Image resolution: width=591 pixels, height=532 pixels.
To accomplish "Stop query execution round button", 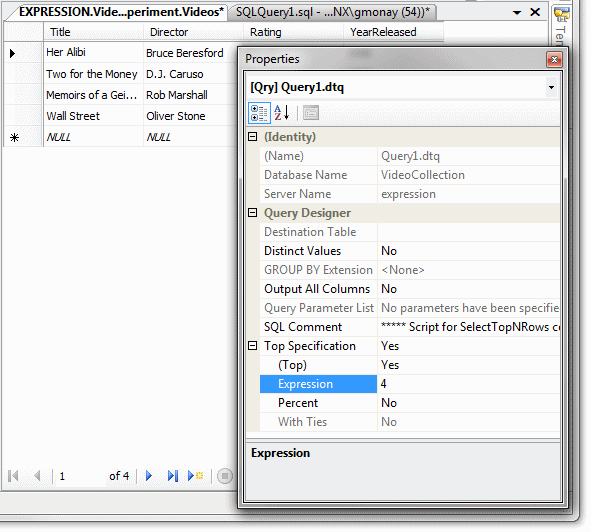I will click(x=225, y=477).
